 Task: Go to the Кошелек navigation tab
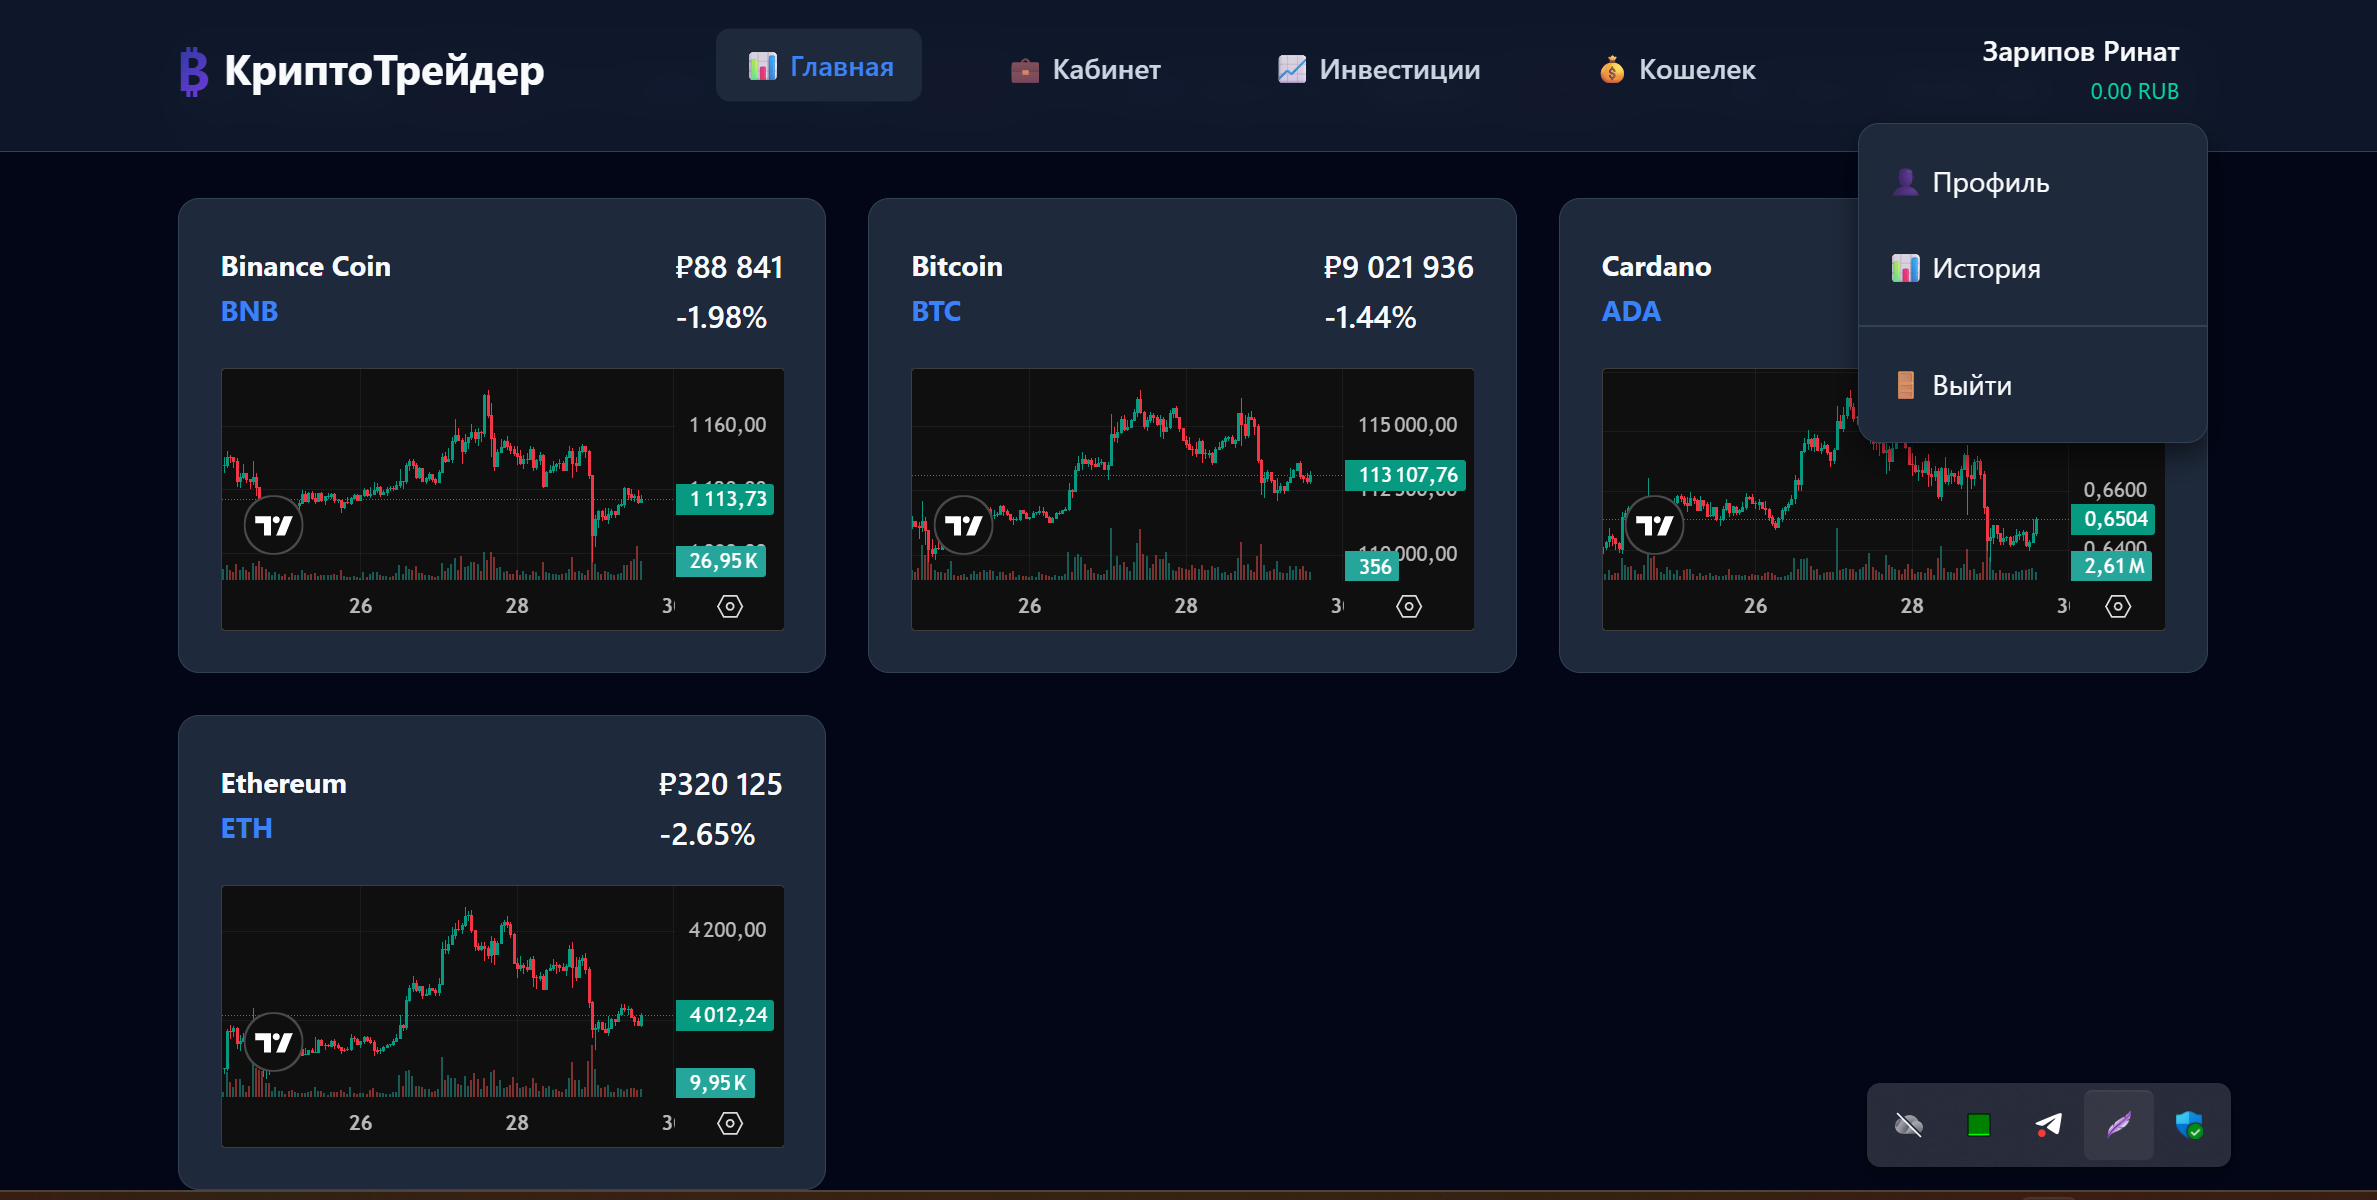point(1677,70)
